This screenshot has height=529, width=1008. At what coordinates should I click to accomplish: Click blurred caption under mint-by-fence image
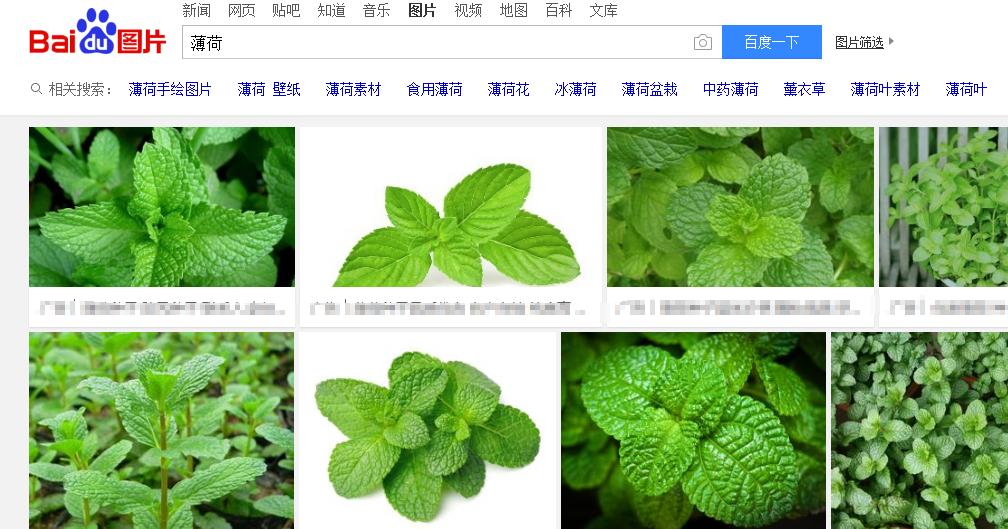pyautogui.click(x=948, y=307)
